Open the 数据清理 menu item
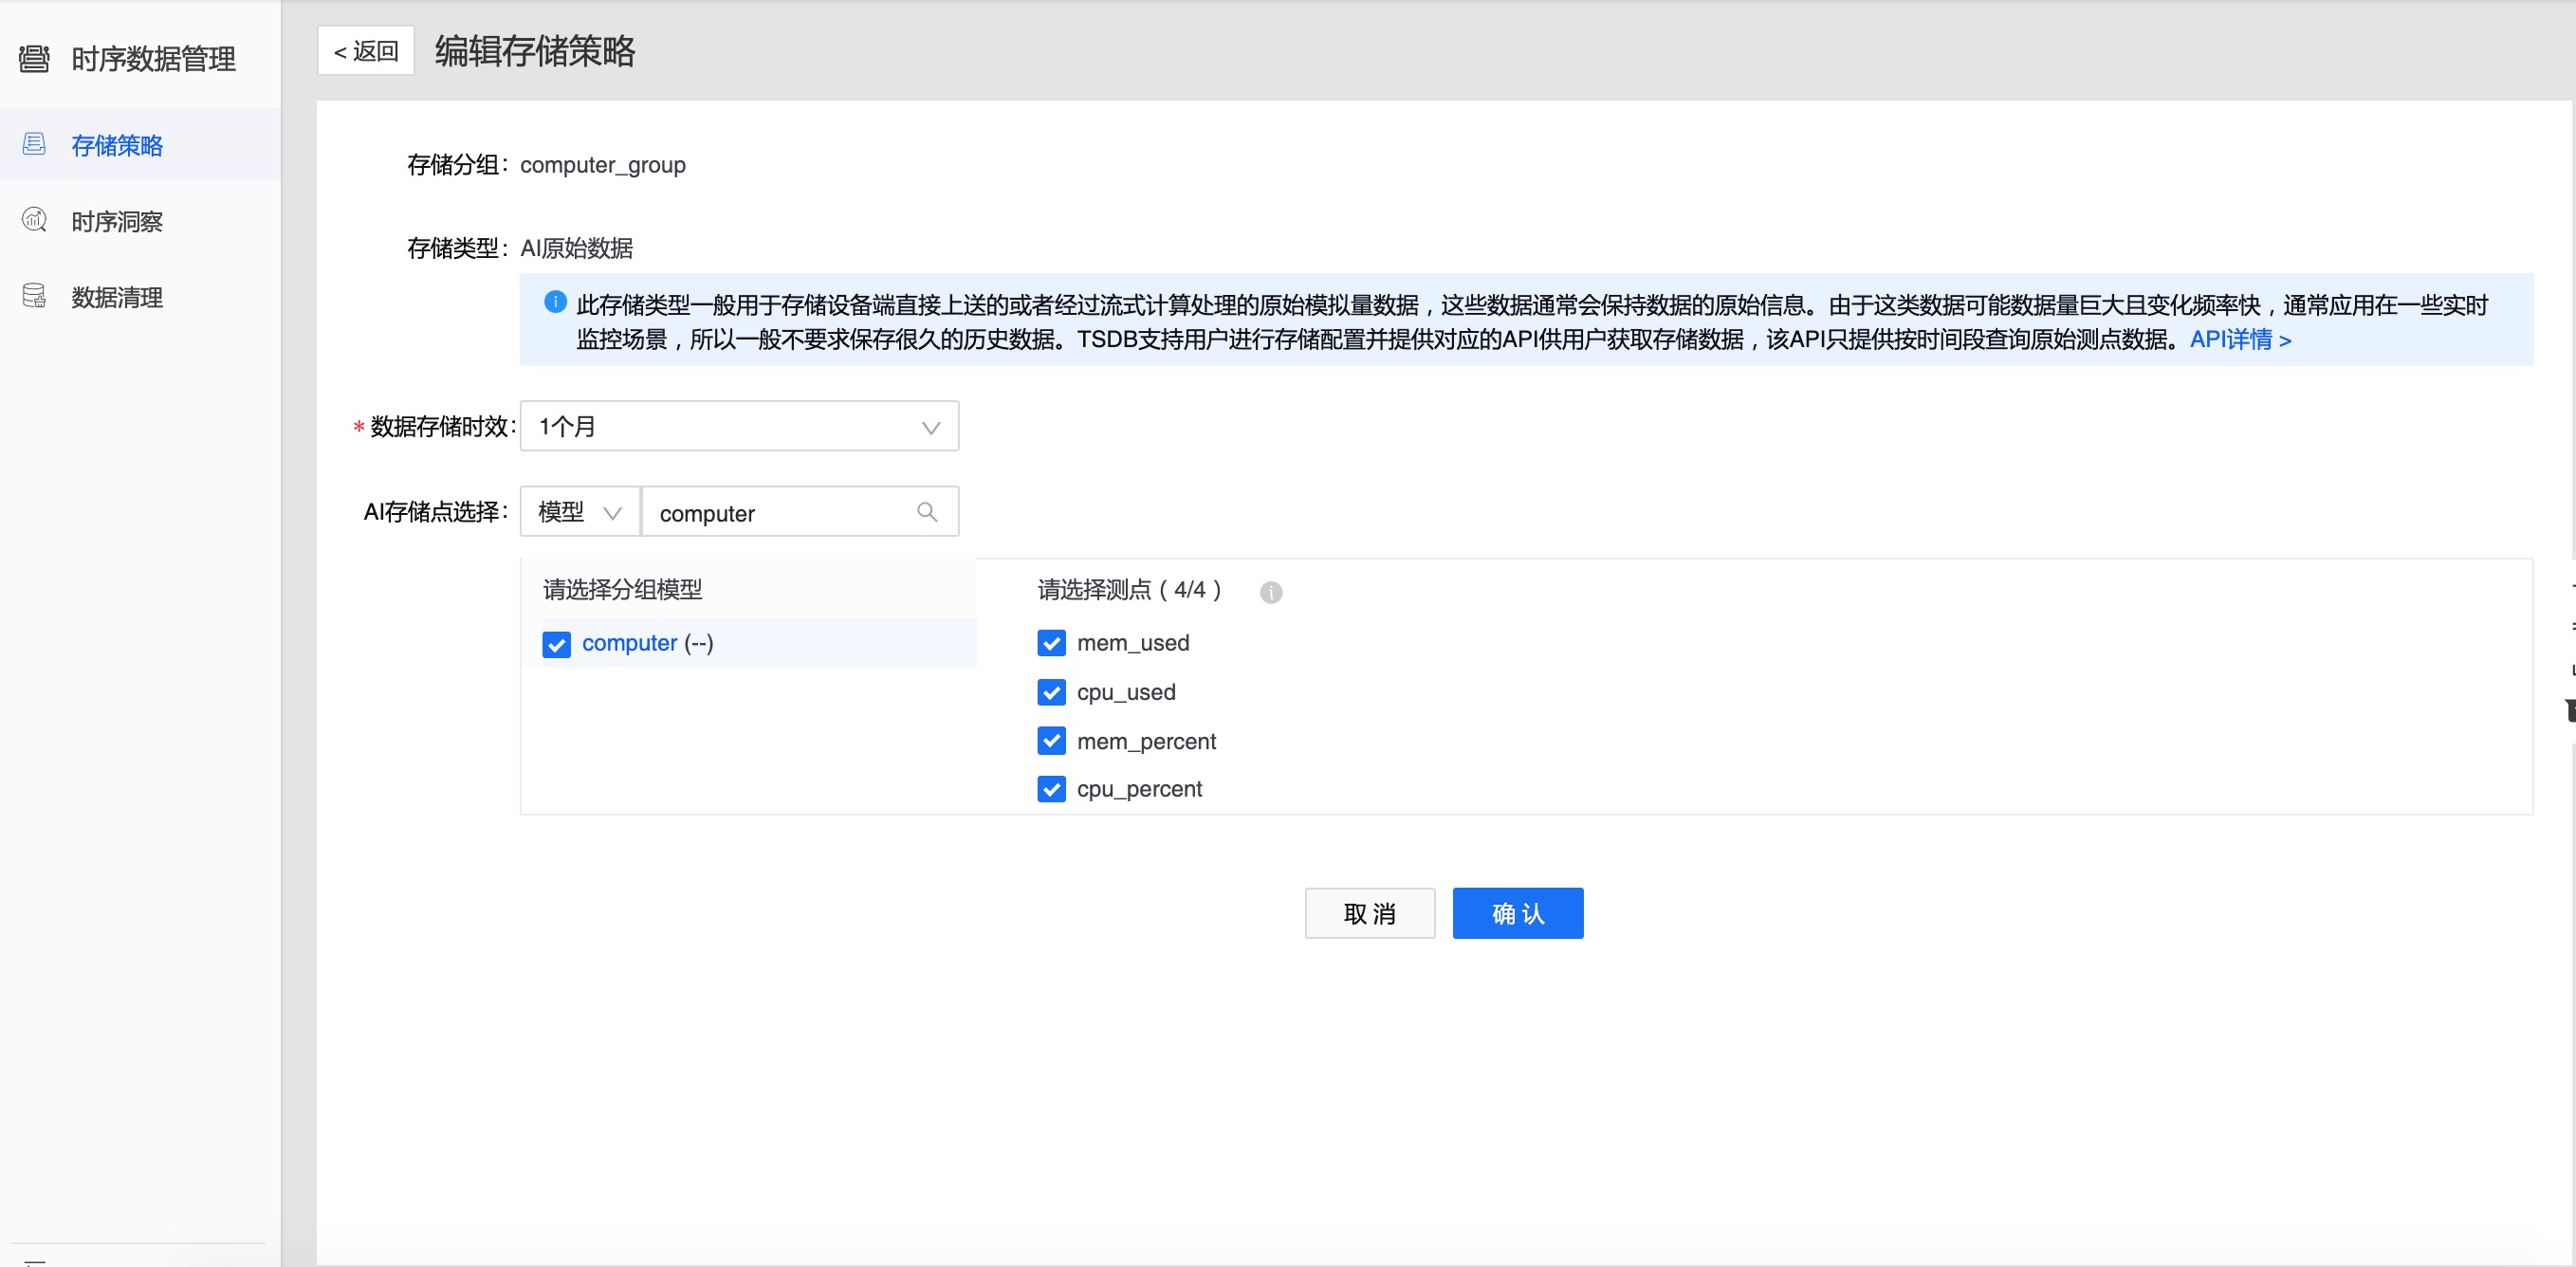The image size is (2576, 1267). click(140, 296)
